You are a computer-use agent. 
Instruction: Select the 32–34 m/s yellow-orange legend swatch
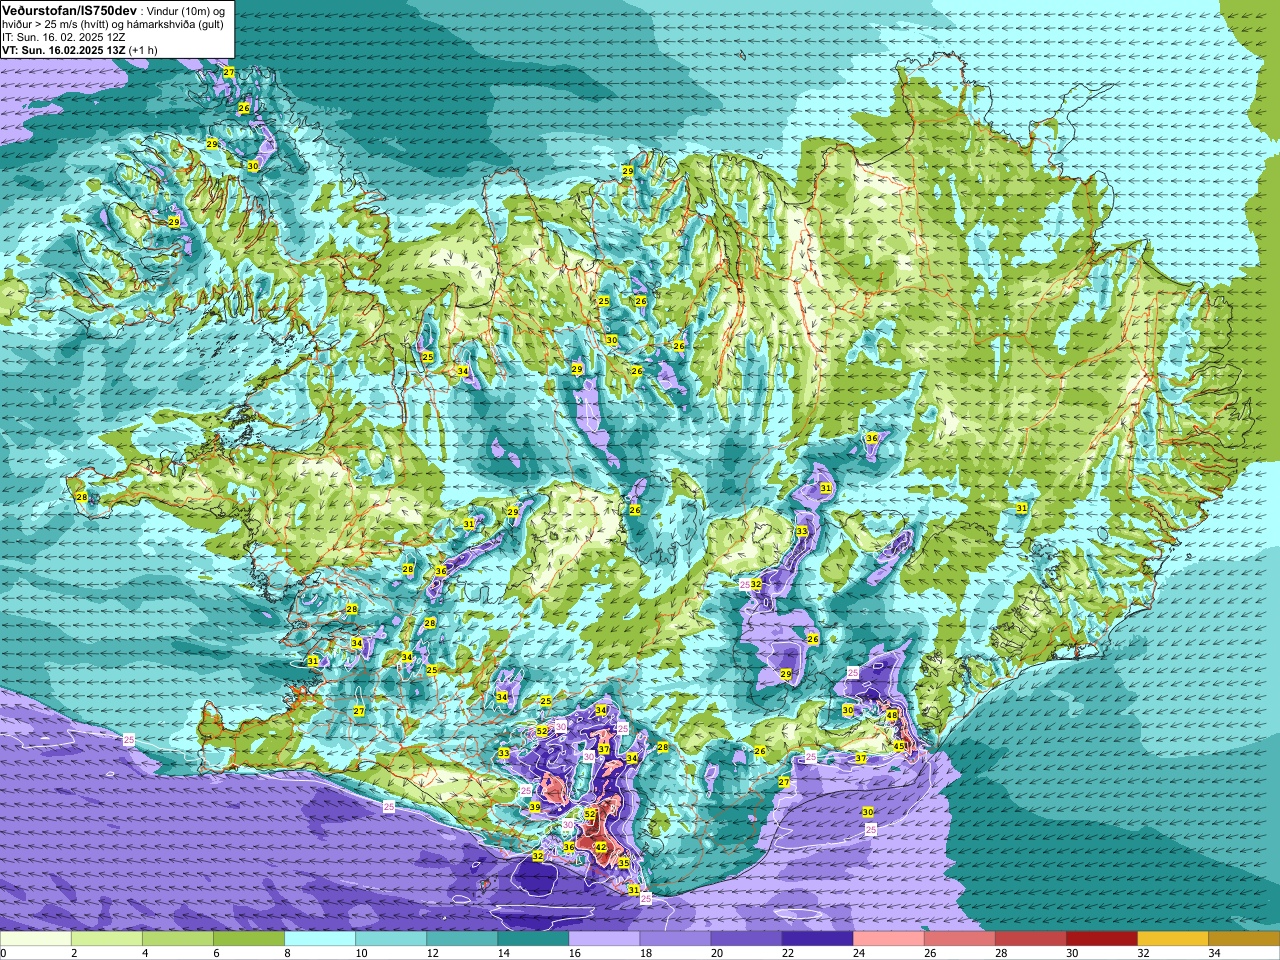pyautogui.click(x=1172, y=939)
